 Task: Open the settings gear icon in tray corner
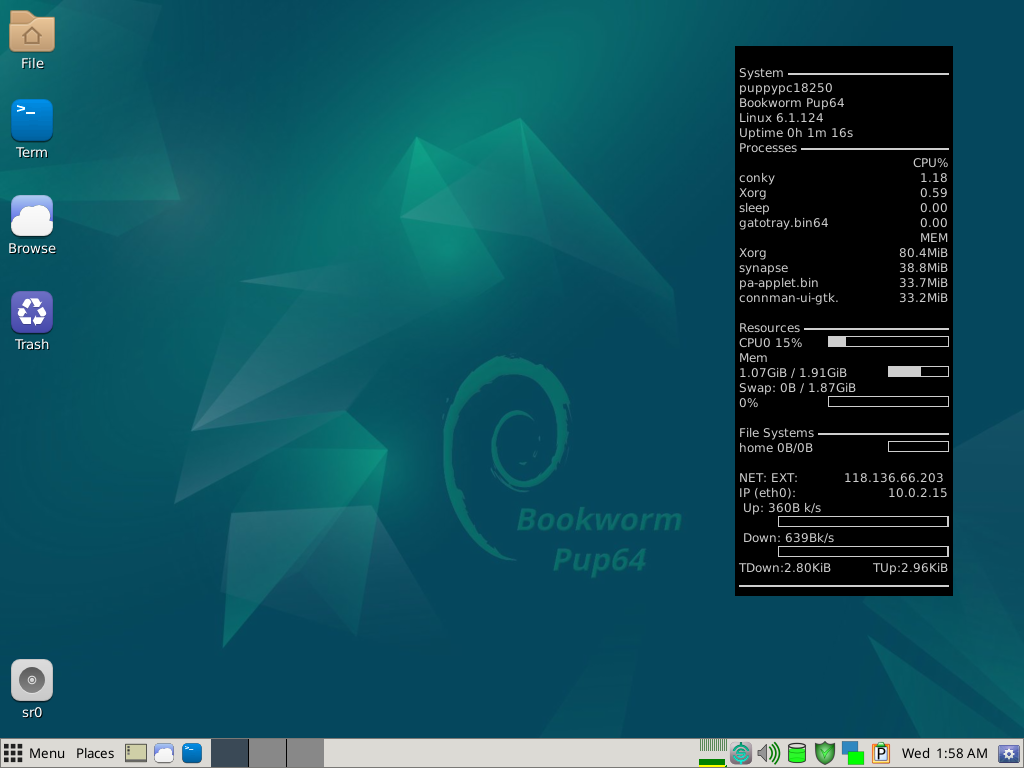click(x=1009, y=753)
